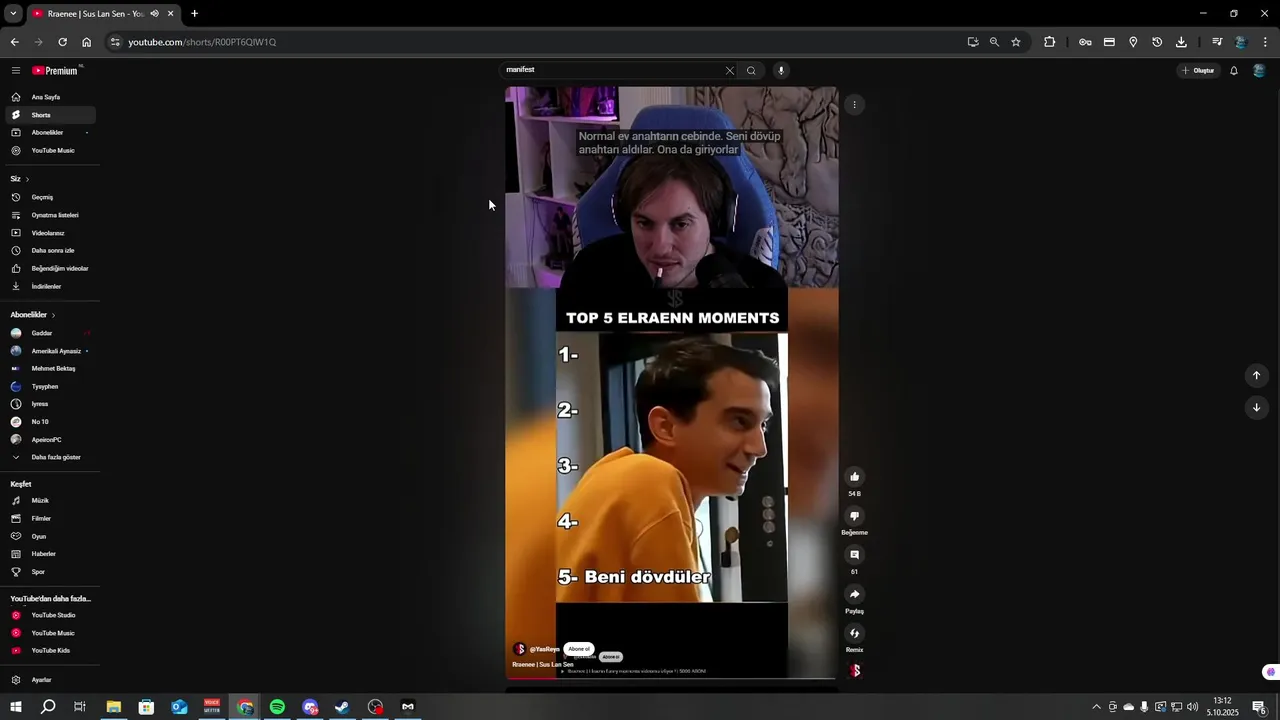Remix this Short
Screen dimensions: 1280x720
pos(854,633)
